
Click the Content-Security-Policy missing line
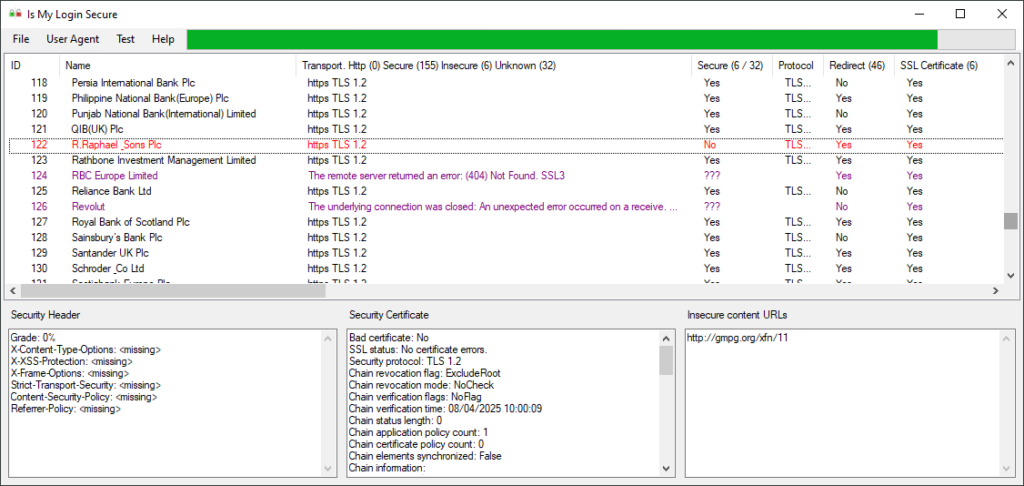pos(84,397)
